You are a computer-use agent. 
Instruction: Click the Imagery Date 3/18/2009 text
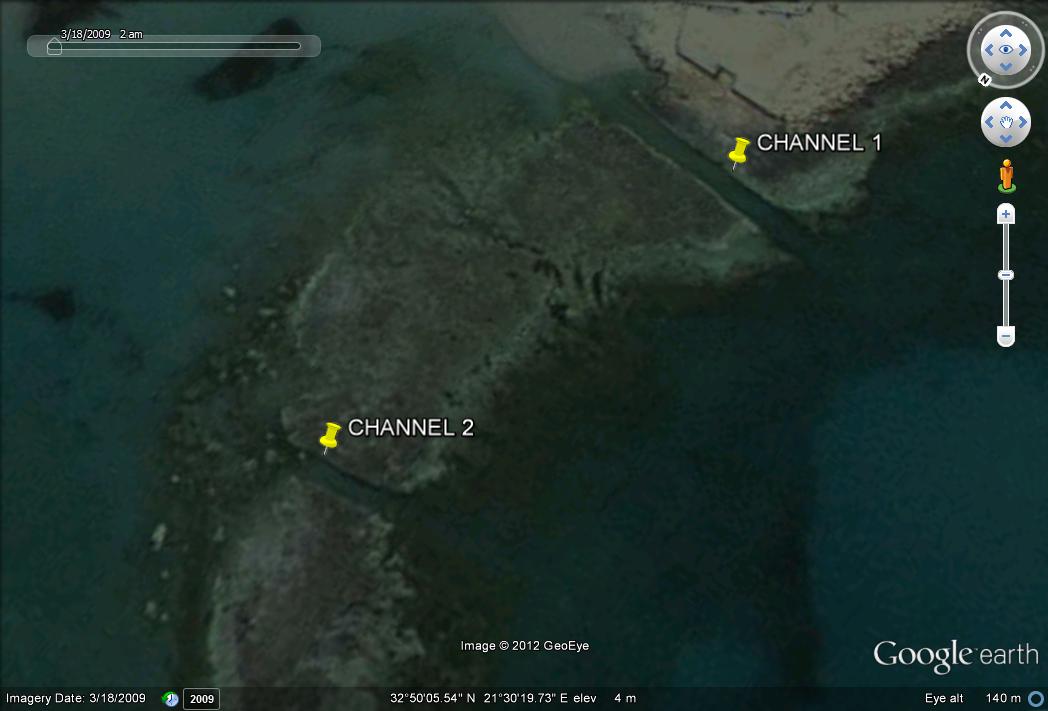click(x=76, y=698)
